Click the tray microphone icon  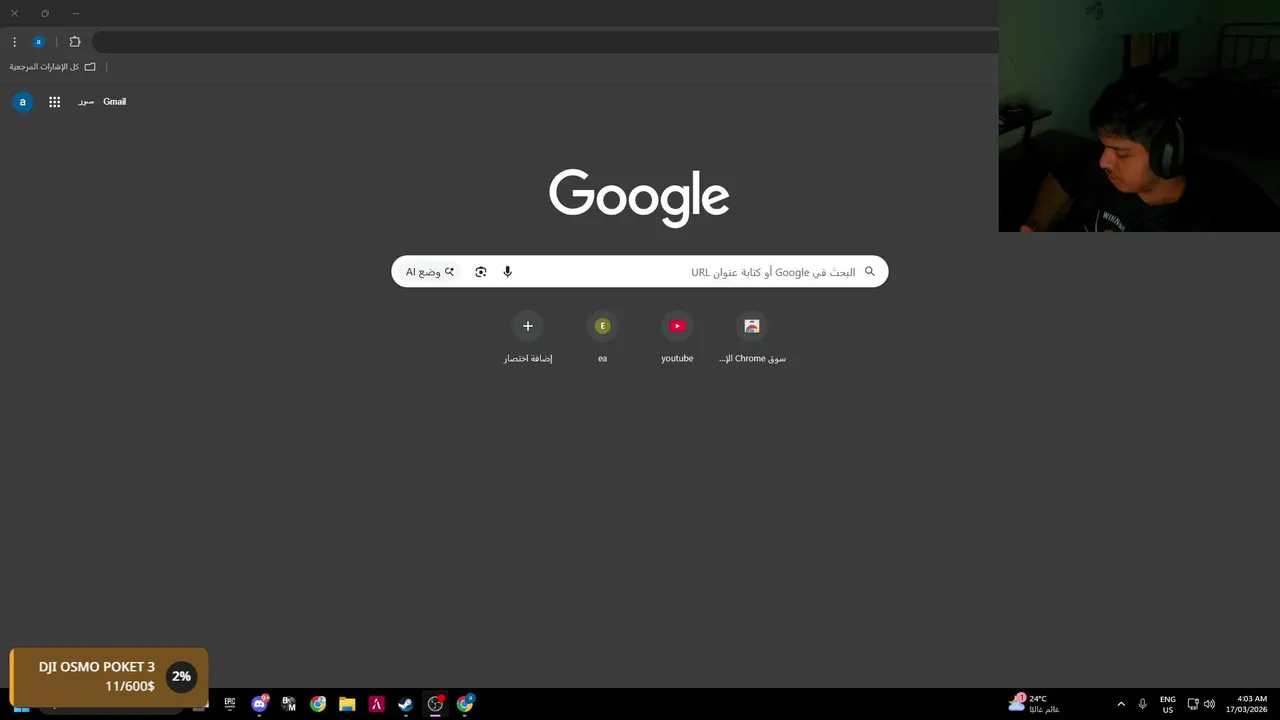(x=1142, y=704)
